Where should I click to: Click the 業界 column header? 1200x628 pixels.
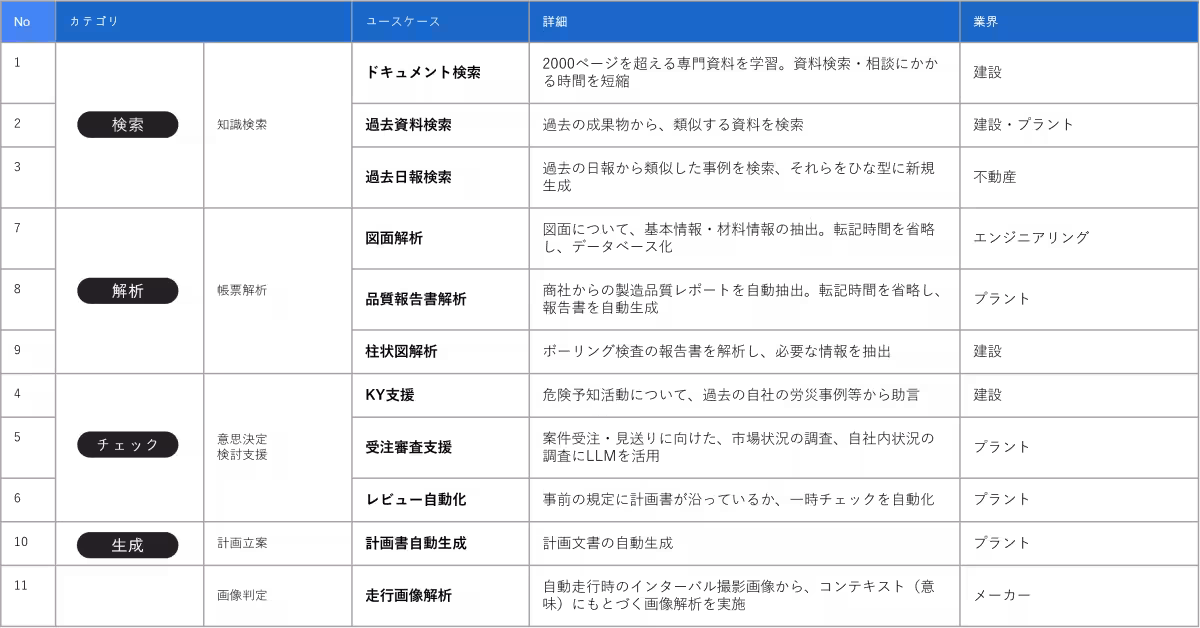1078,21
